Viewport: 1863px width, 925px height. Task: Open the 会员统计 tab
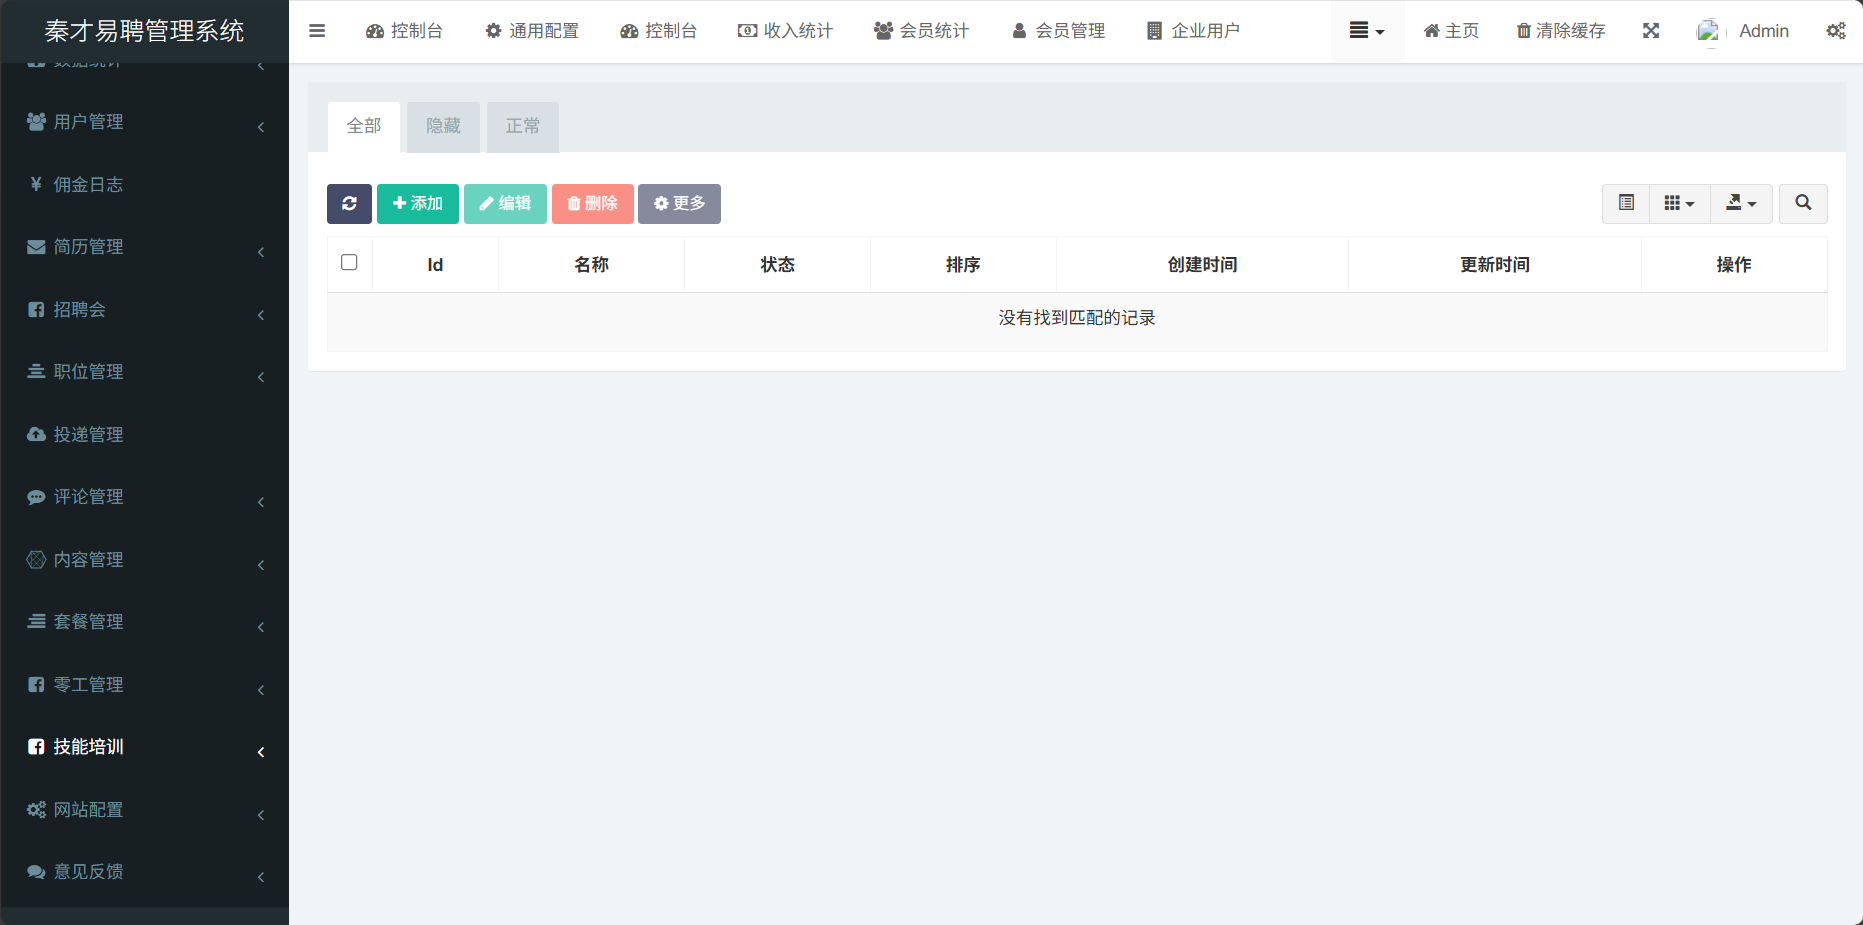pyautogui.click(x=921, y=31)
